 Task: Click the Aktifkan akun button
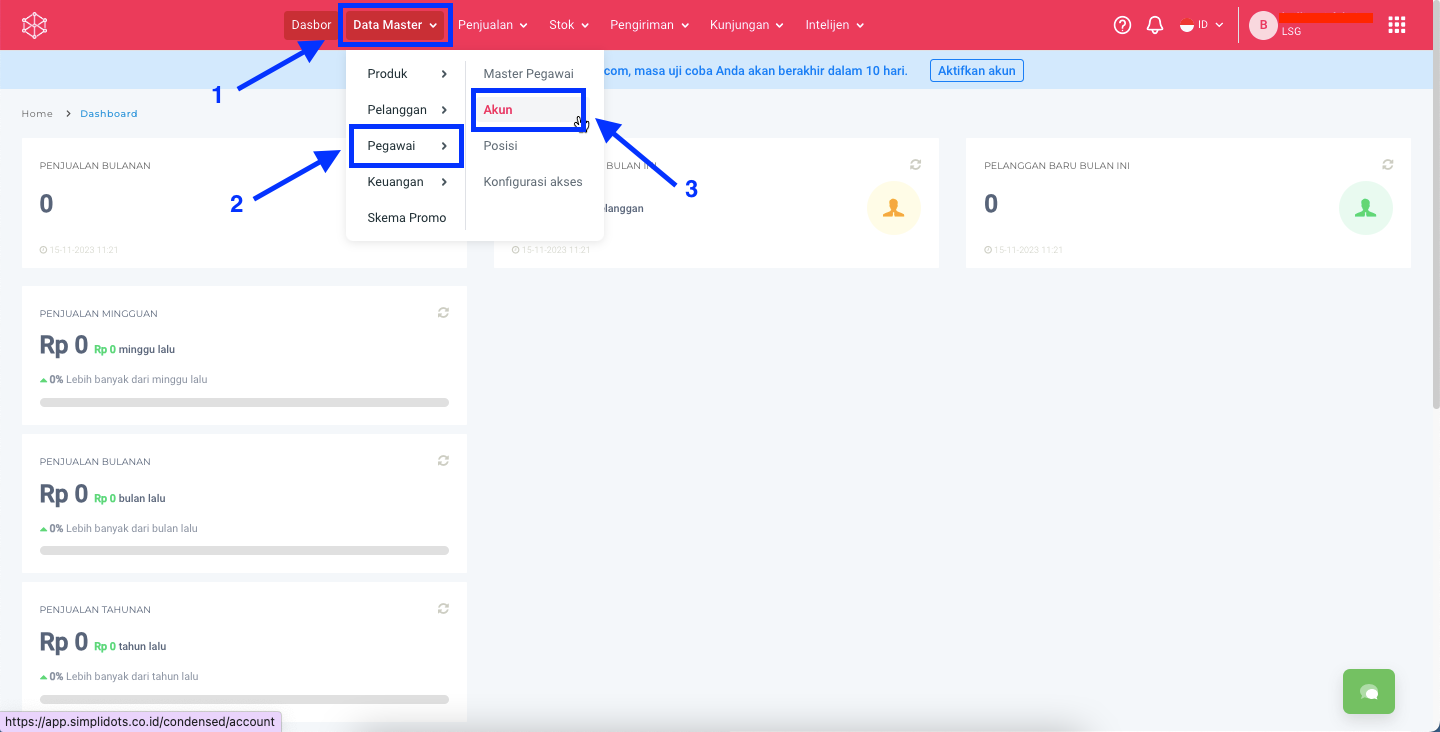click(x=976, y=71)
